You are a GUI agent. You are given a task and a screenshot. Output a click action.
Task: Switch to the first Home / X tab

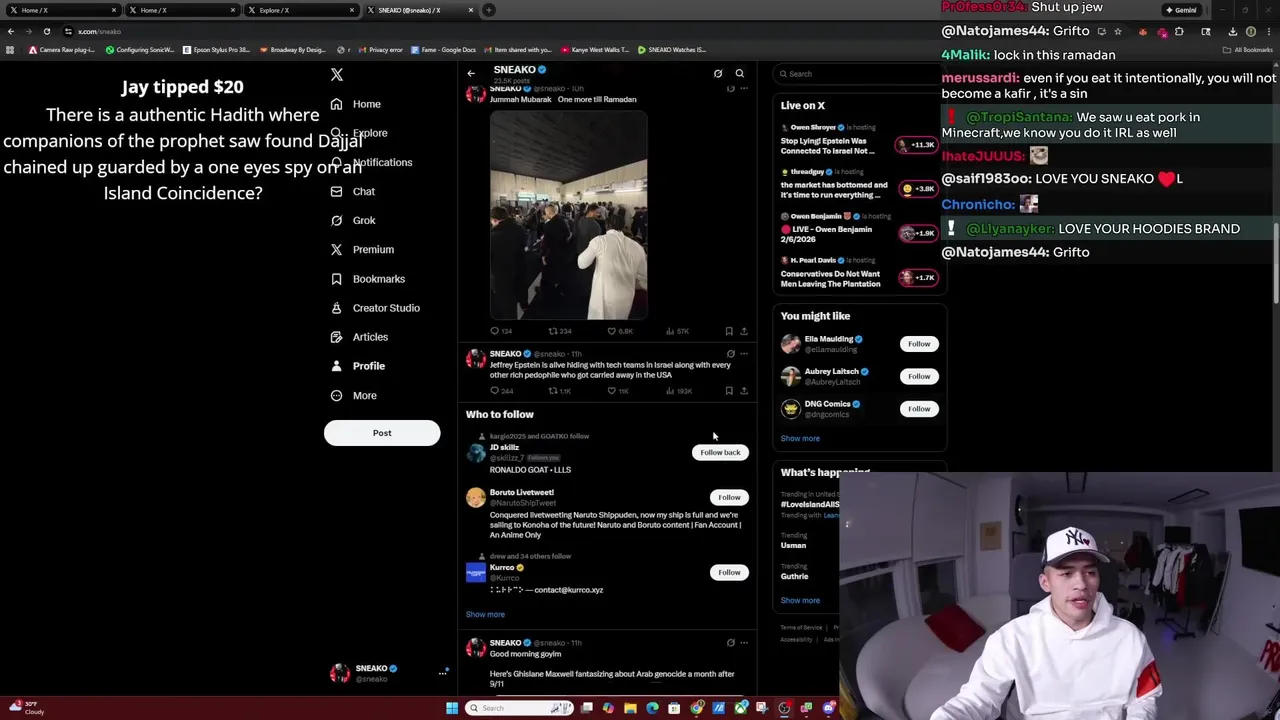(61, 10)
